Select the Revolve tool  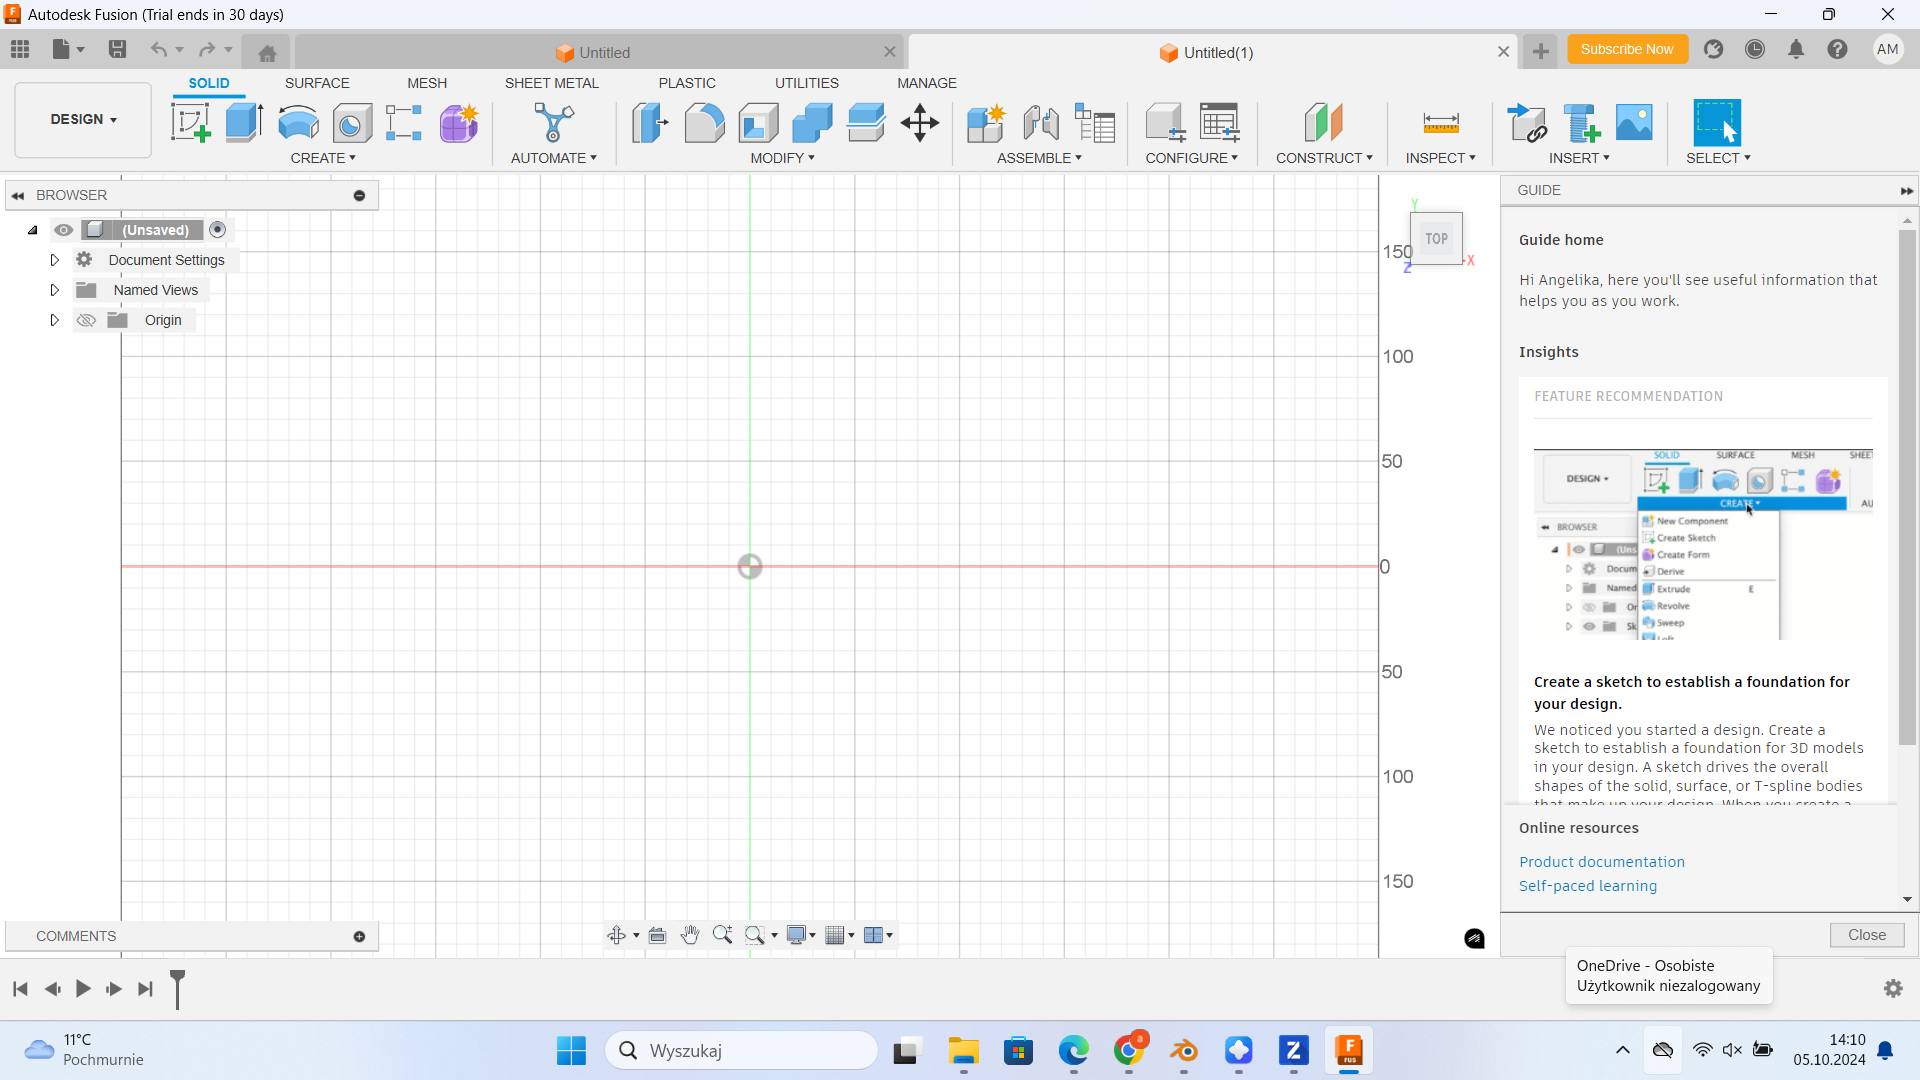(298, 123)
